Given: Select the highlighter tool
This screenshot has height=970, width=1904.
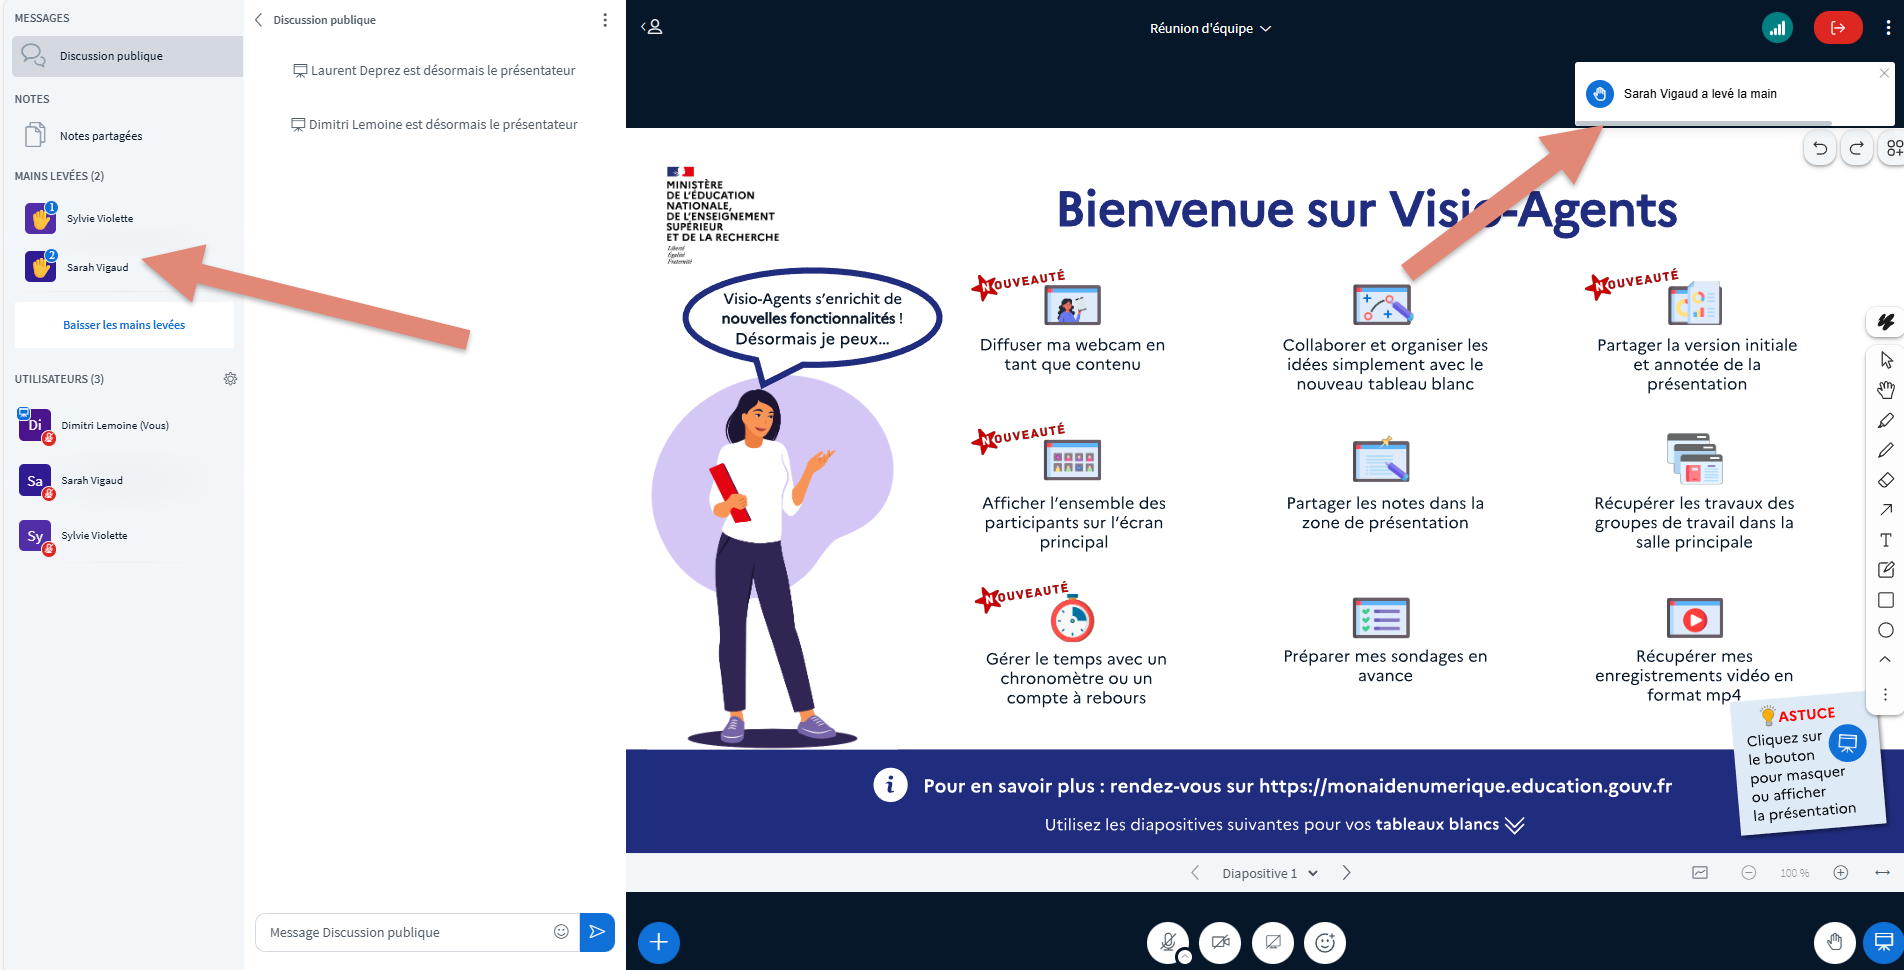Looking at the screenshot, I should (1886, 420).
